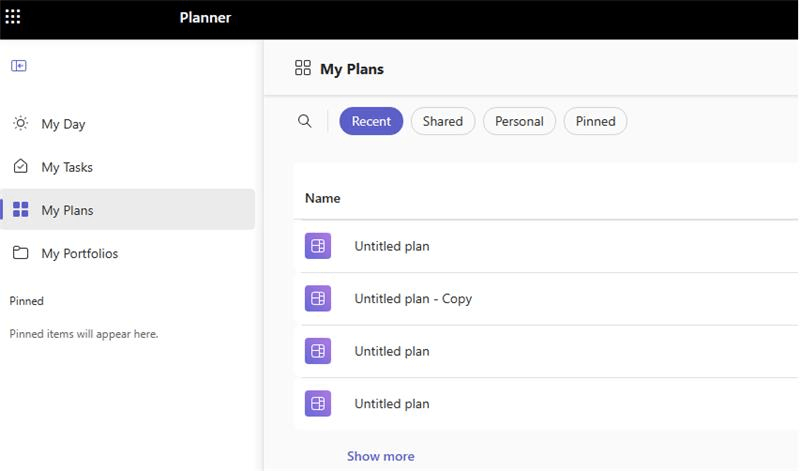This screenshot has width=800, height=471.
Task: Click the My Day sun icon
Action: click(x=20, y=123)
